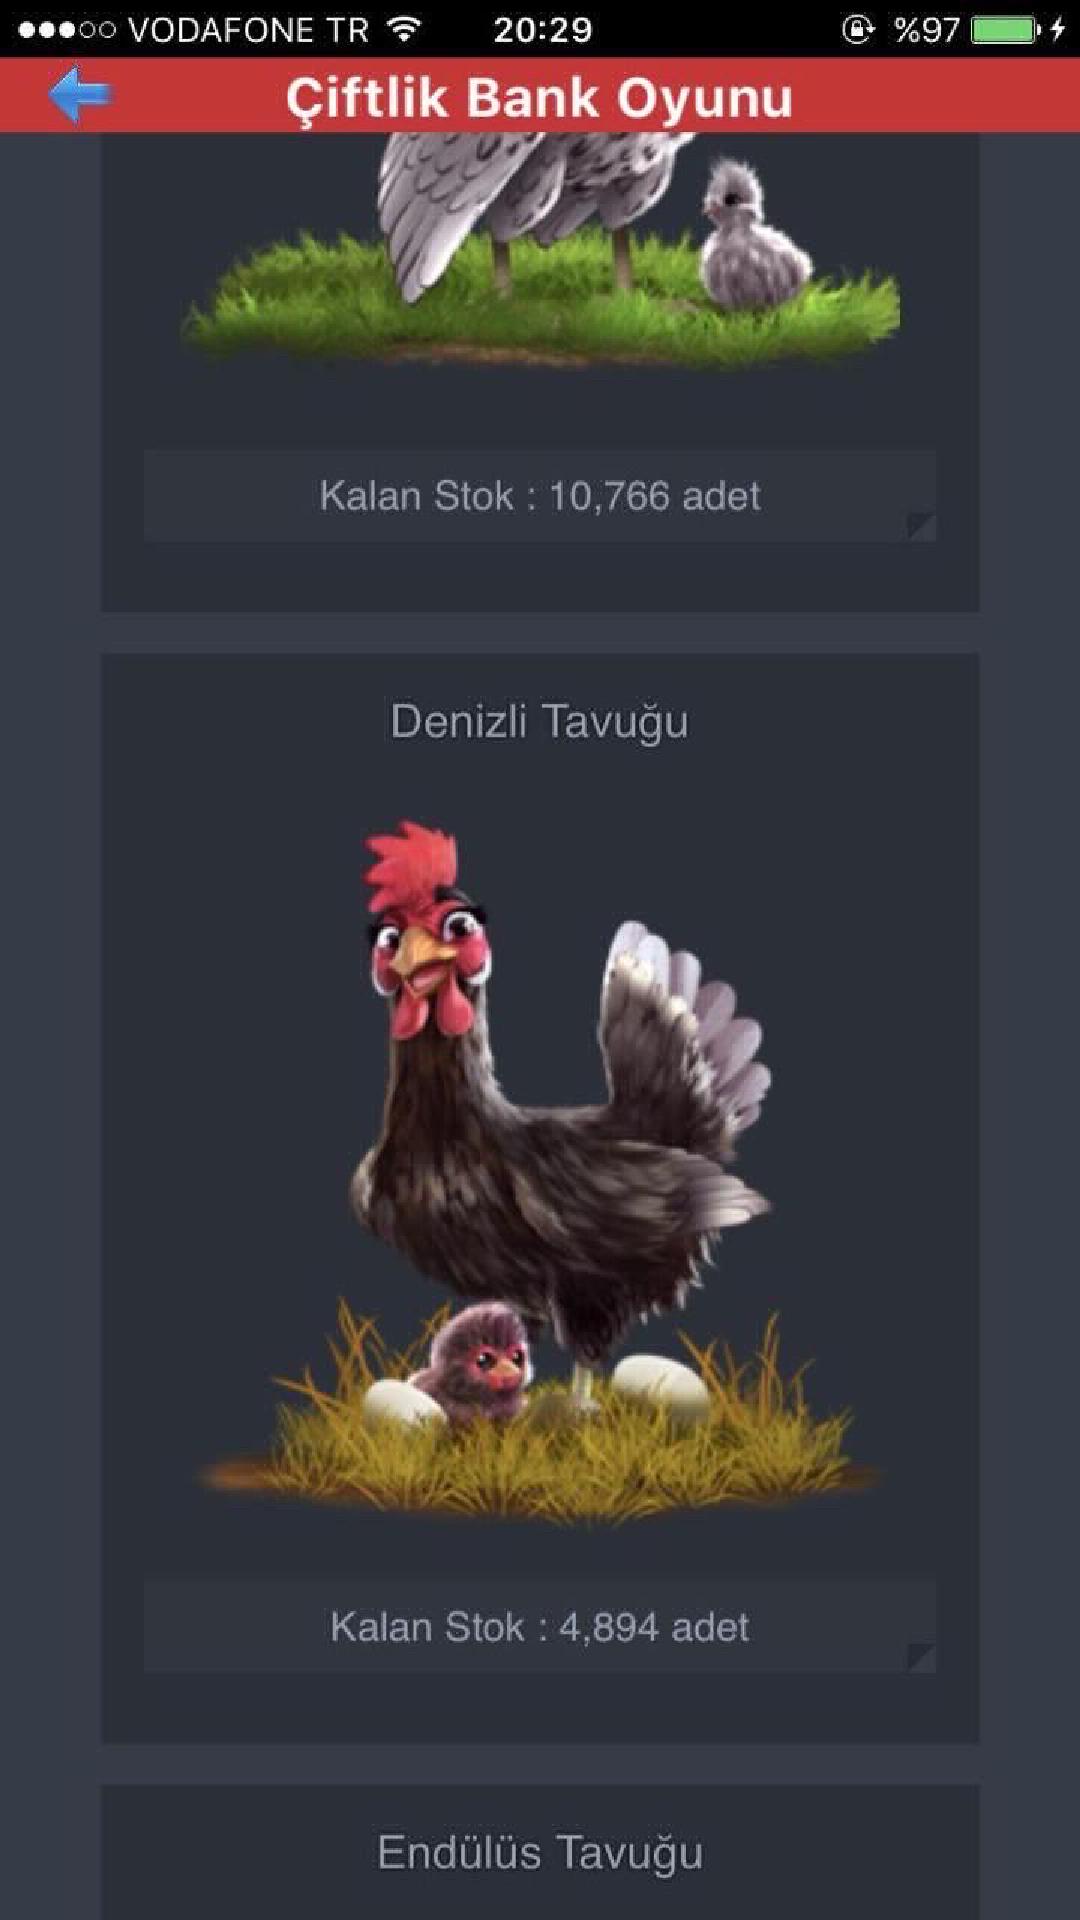Tap the Çiftlik Bank Oyunu header title
This screenshot has width=1080, height=1920.
click(x=539, y=98)
